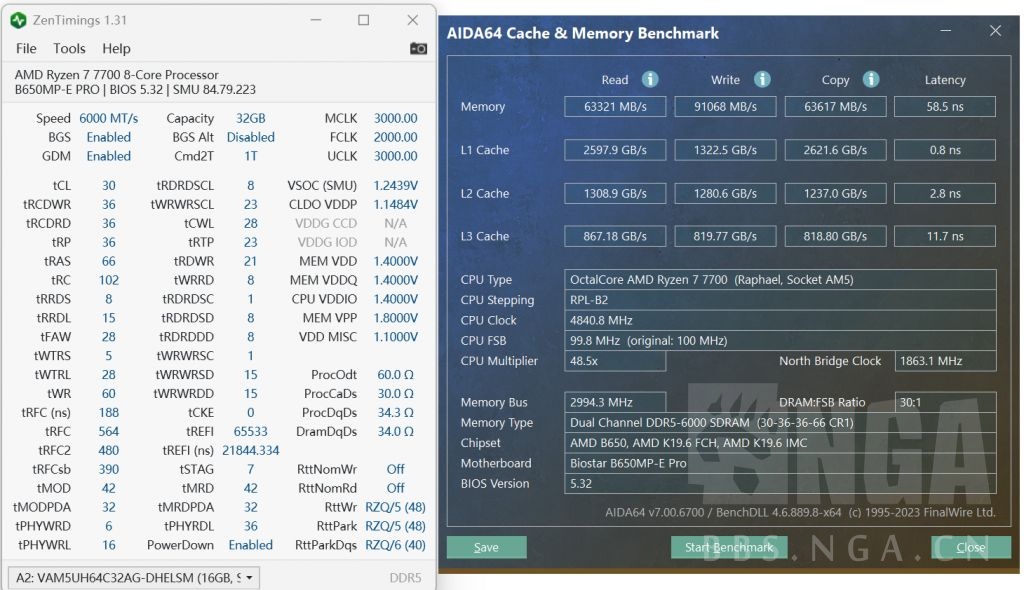Open the Tools menu
This screenshot has width=1024, height=590.
point(69,48)
